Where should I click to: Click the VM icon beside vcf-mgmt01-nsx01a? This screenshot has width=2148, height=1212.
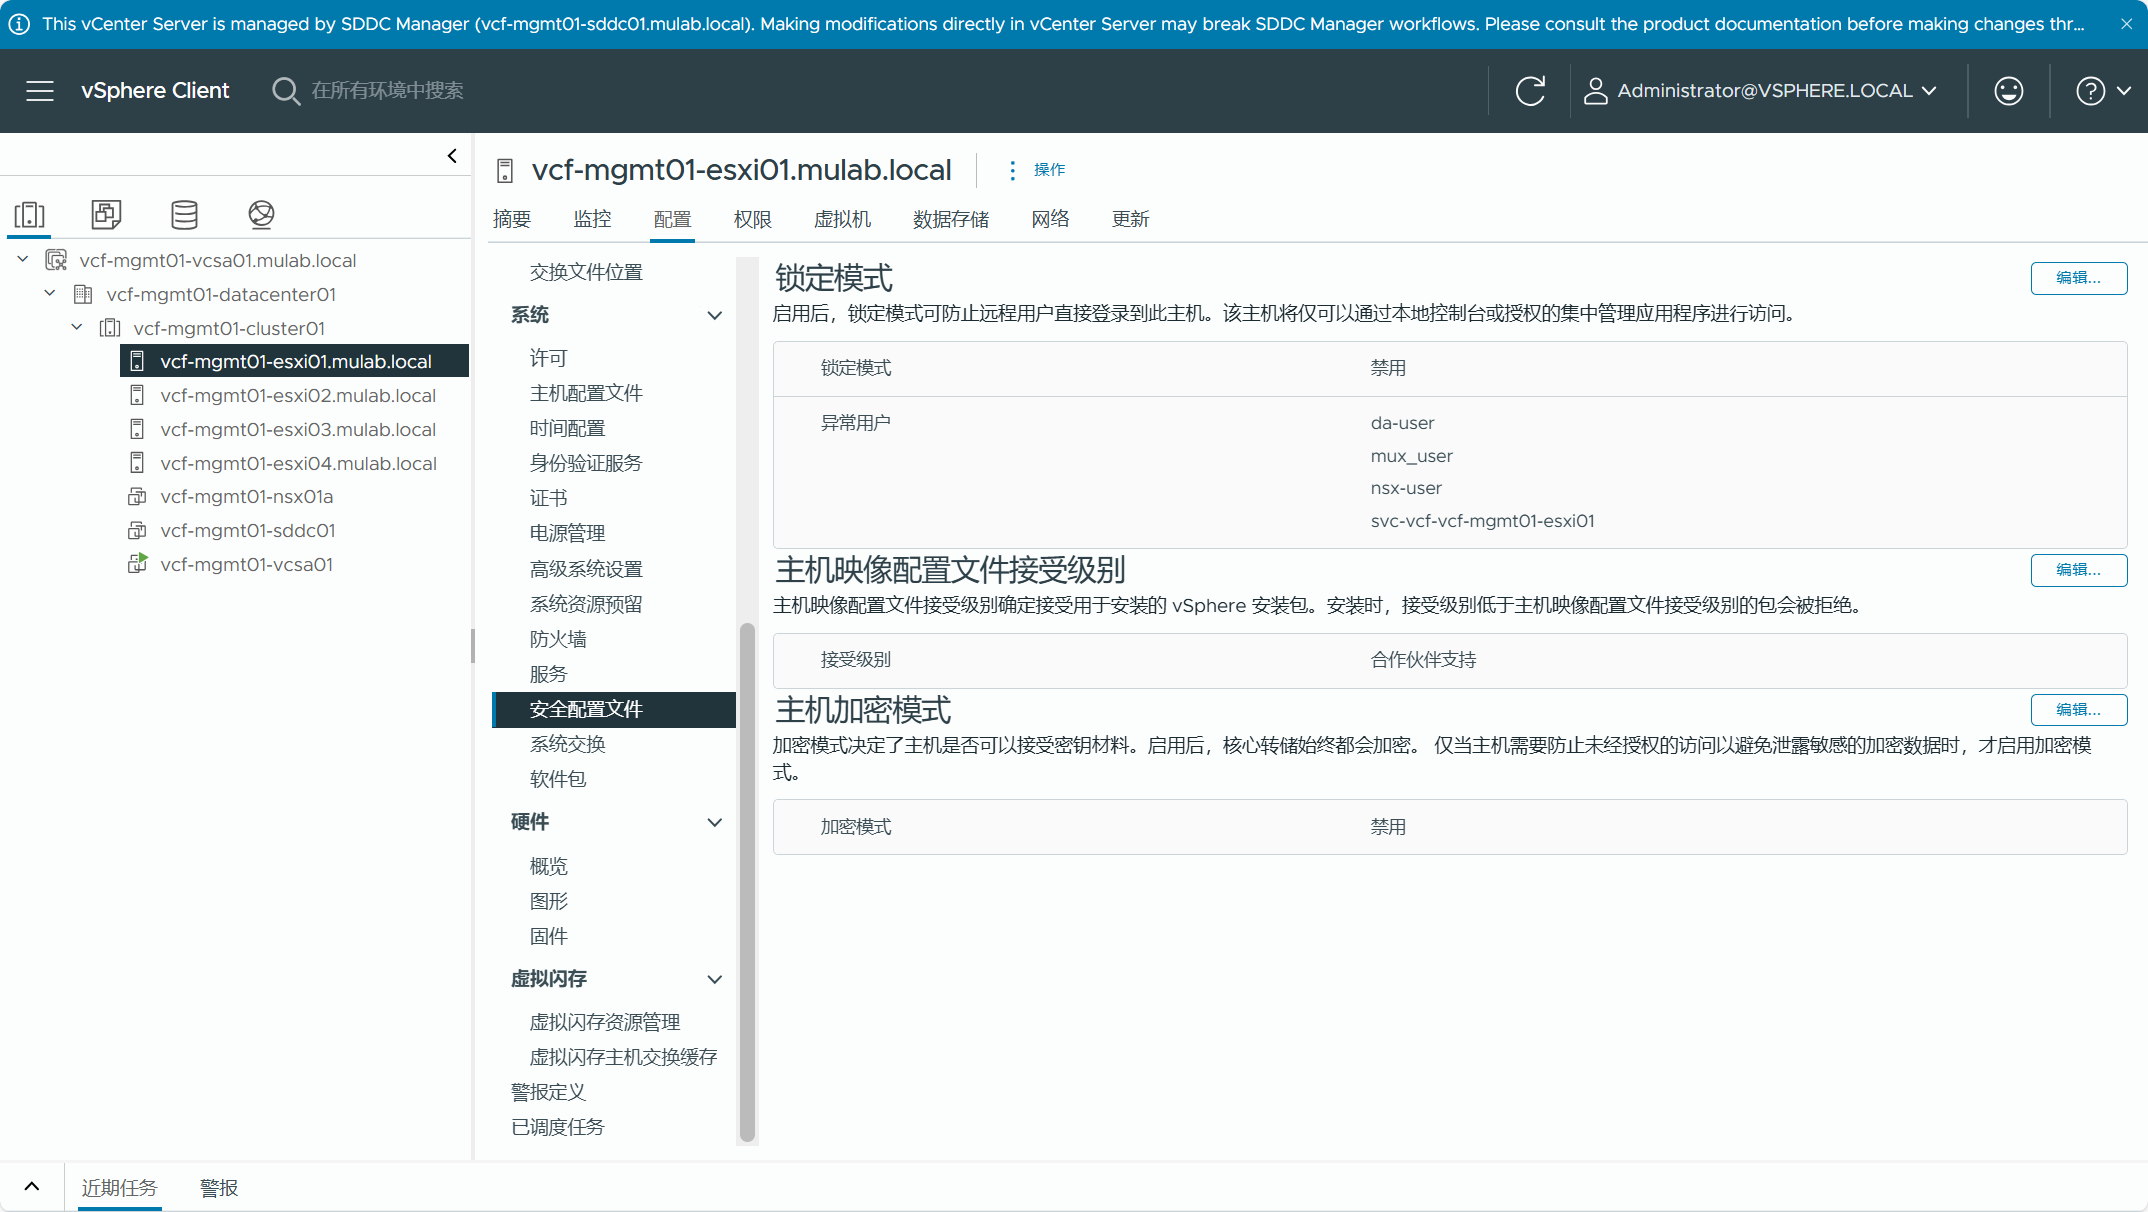coord(138,497)
